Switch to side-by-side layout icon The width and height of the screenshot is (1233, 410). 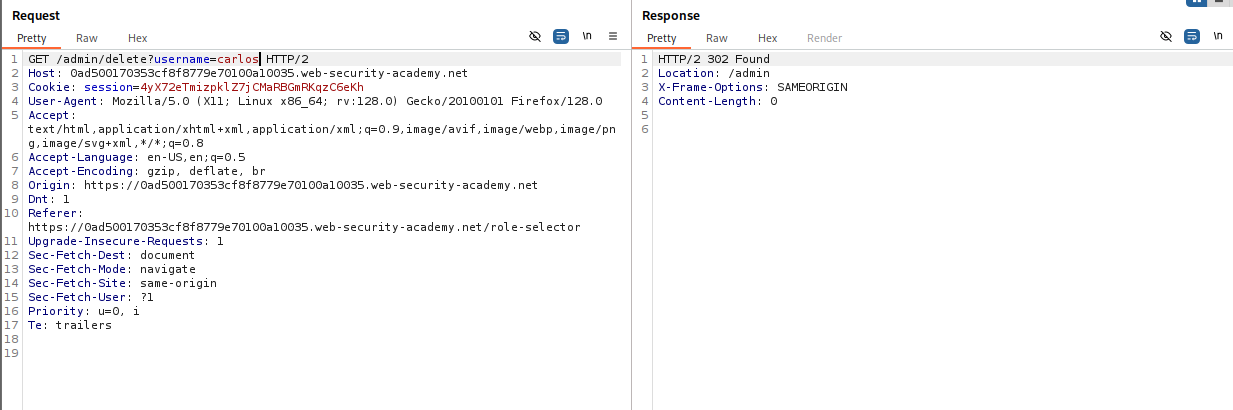(x=1196, y=2)
